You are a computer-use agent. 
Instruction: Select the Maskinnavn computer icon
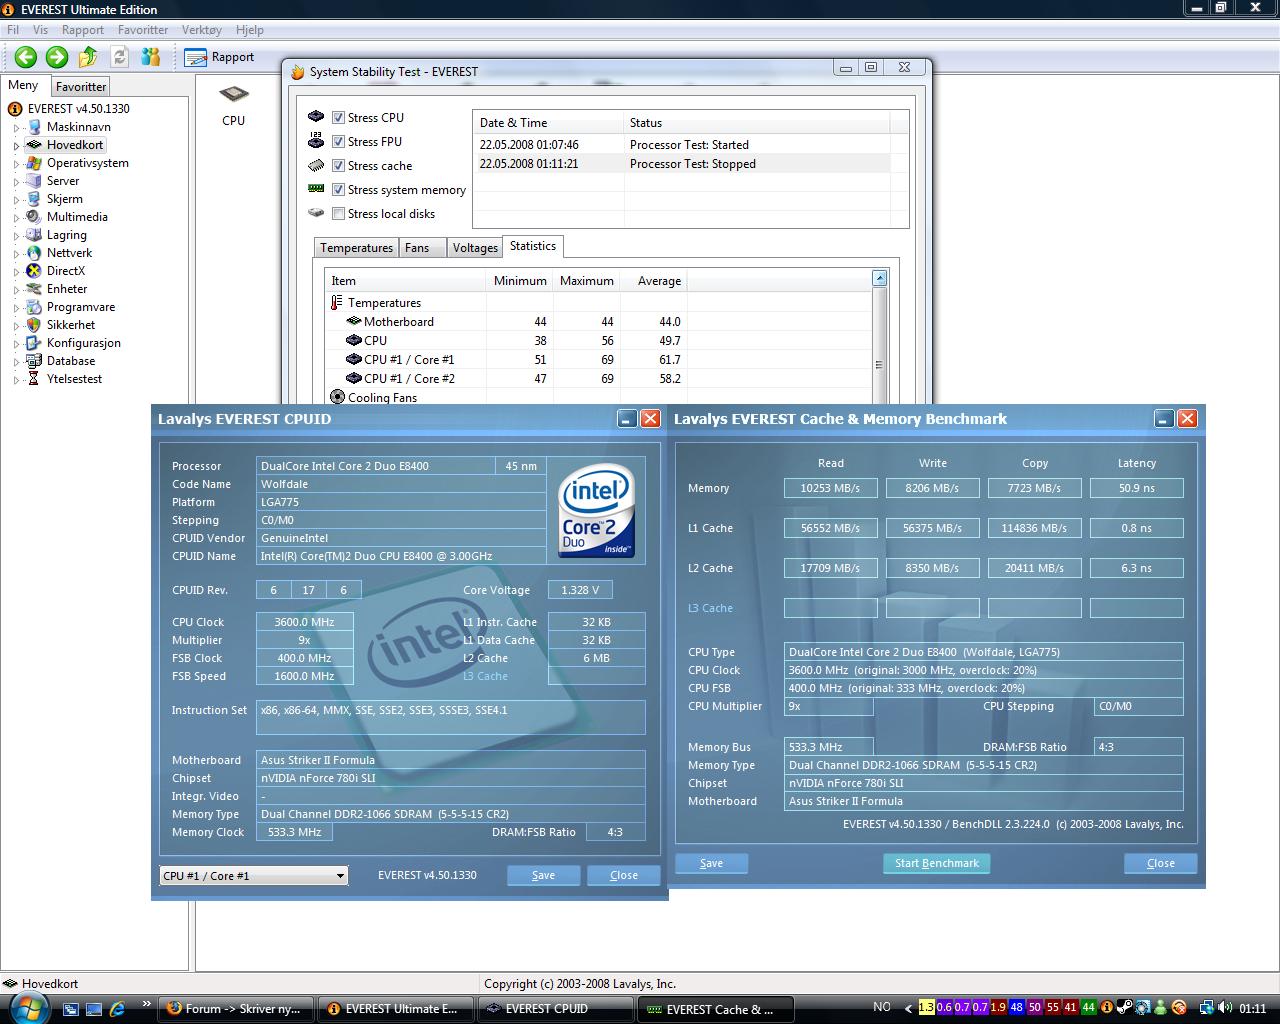click(34, 127)
